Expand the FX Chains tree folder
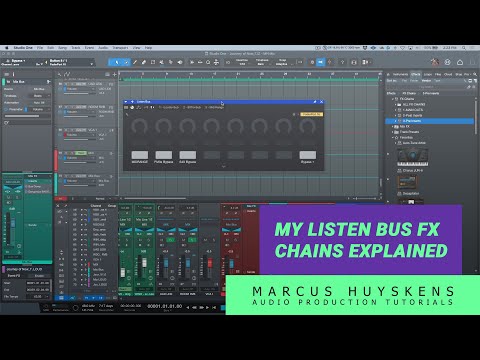Screen dimensions: 480x360 tap(393, 99)
